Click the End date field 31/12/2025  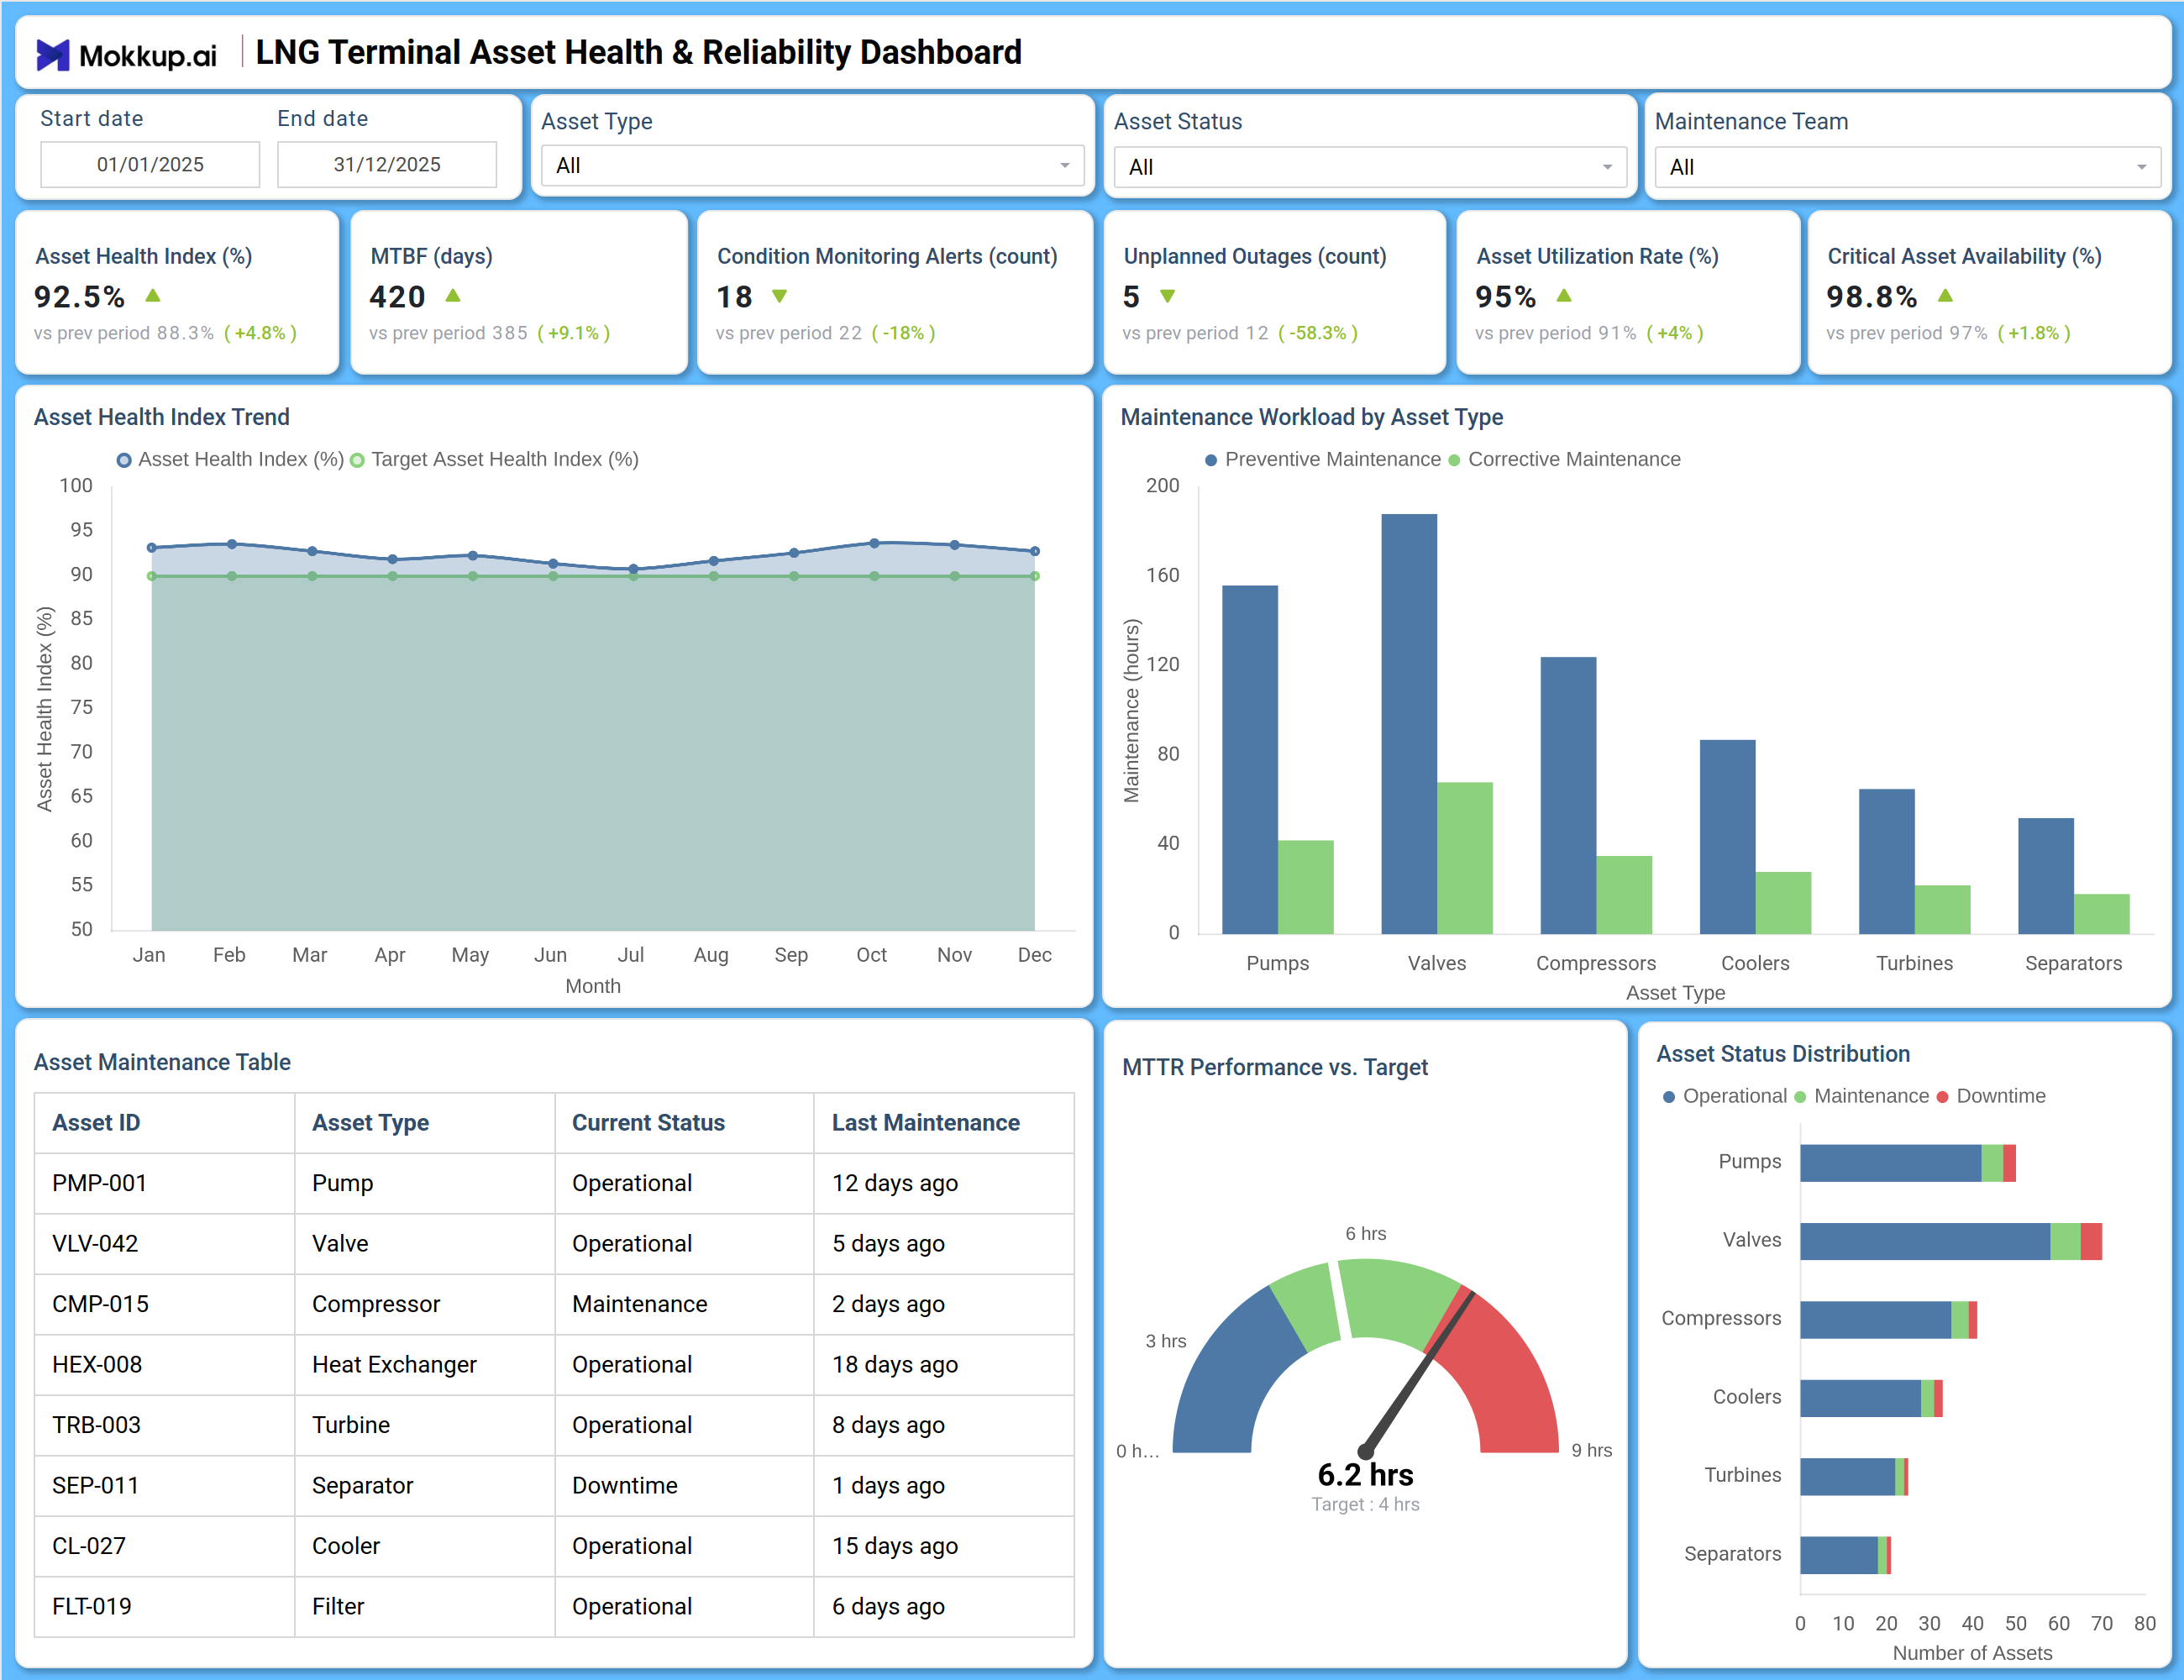pos(387,164)
